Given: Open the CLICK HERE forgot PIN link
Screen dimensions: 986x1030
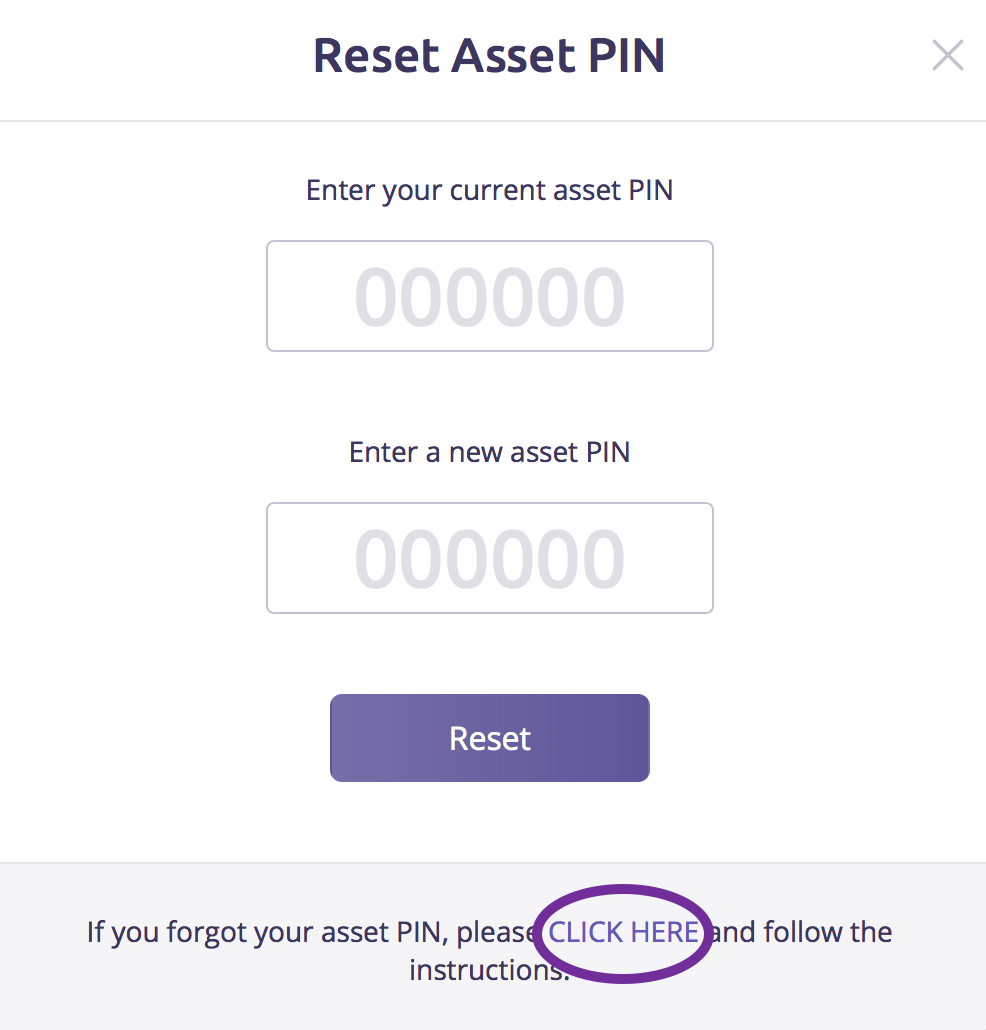Looking at the screenshot, I should pos(624,933).
